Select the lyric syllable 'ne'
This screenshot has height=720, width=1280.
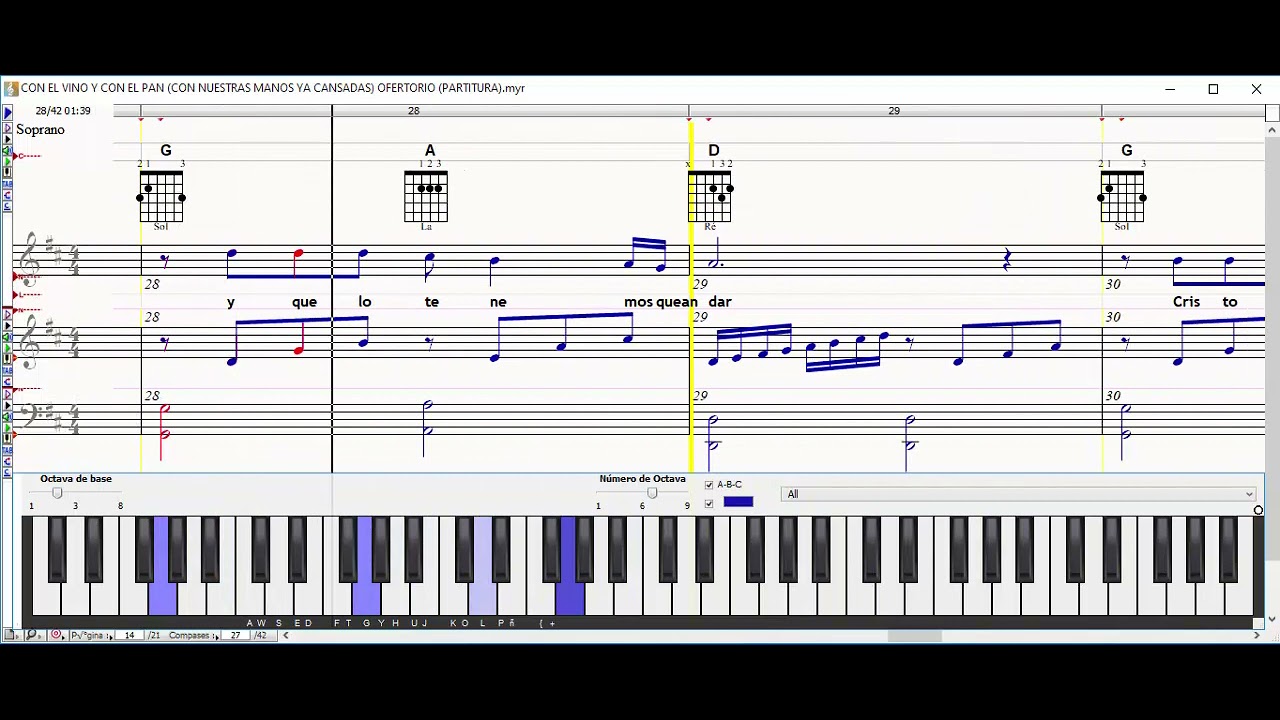498,302
